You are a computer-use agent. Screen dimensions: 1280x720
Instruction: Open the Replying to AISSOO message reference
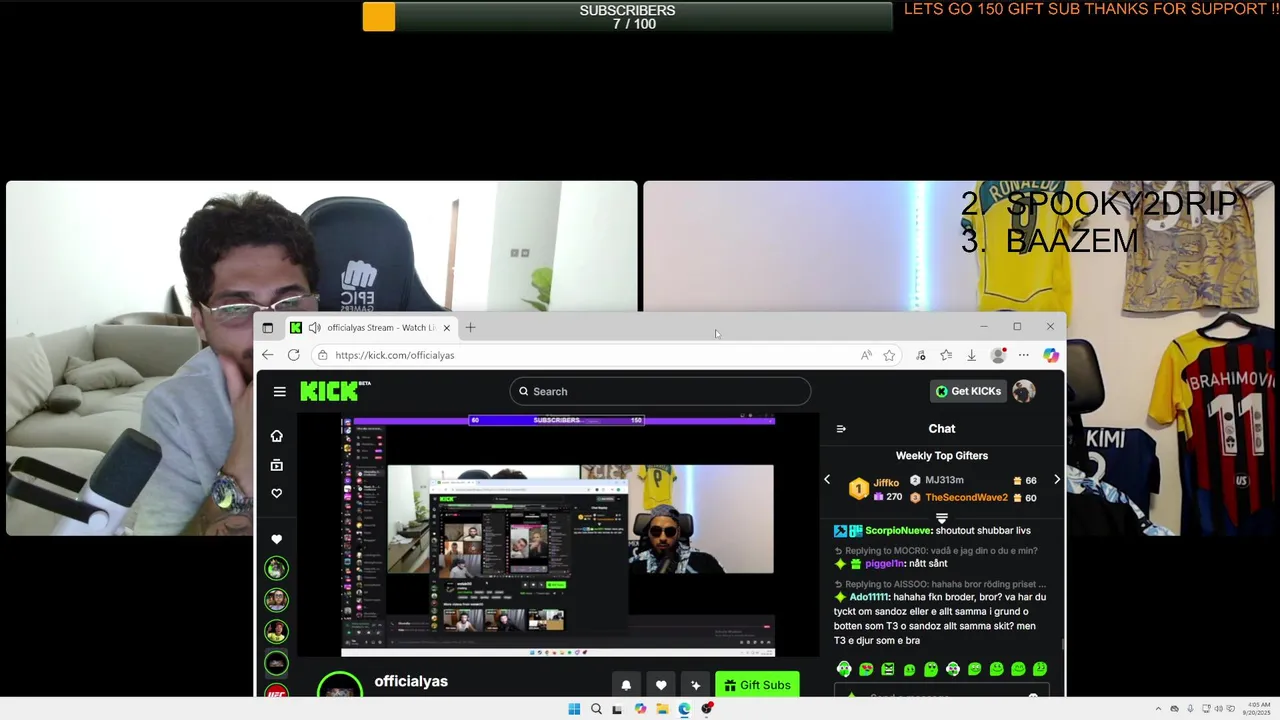point(940,584)
